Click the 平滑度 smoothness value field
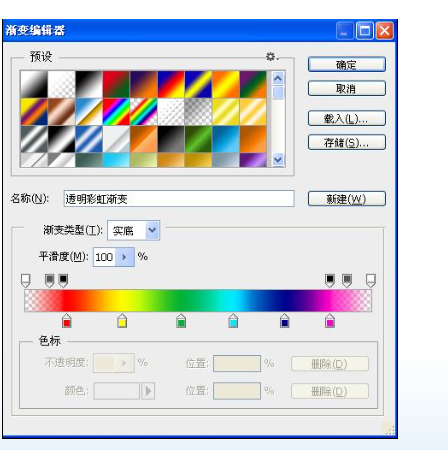 tap(104, 257)
